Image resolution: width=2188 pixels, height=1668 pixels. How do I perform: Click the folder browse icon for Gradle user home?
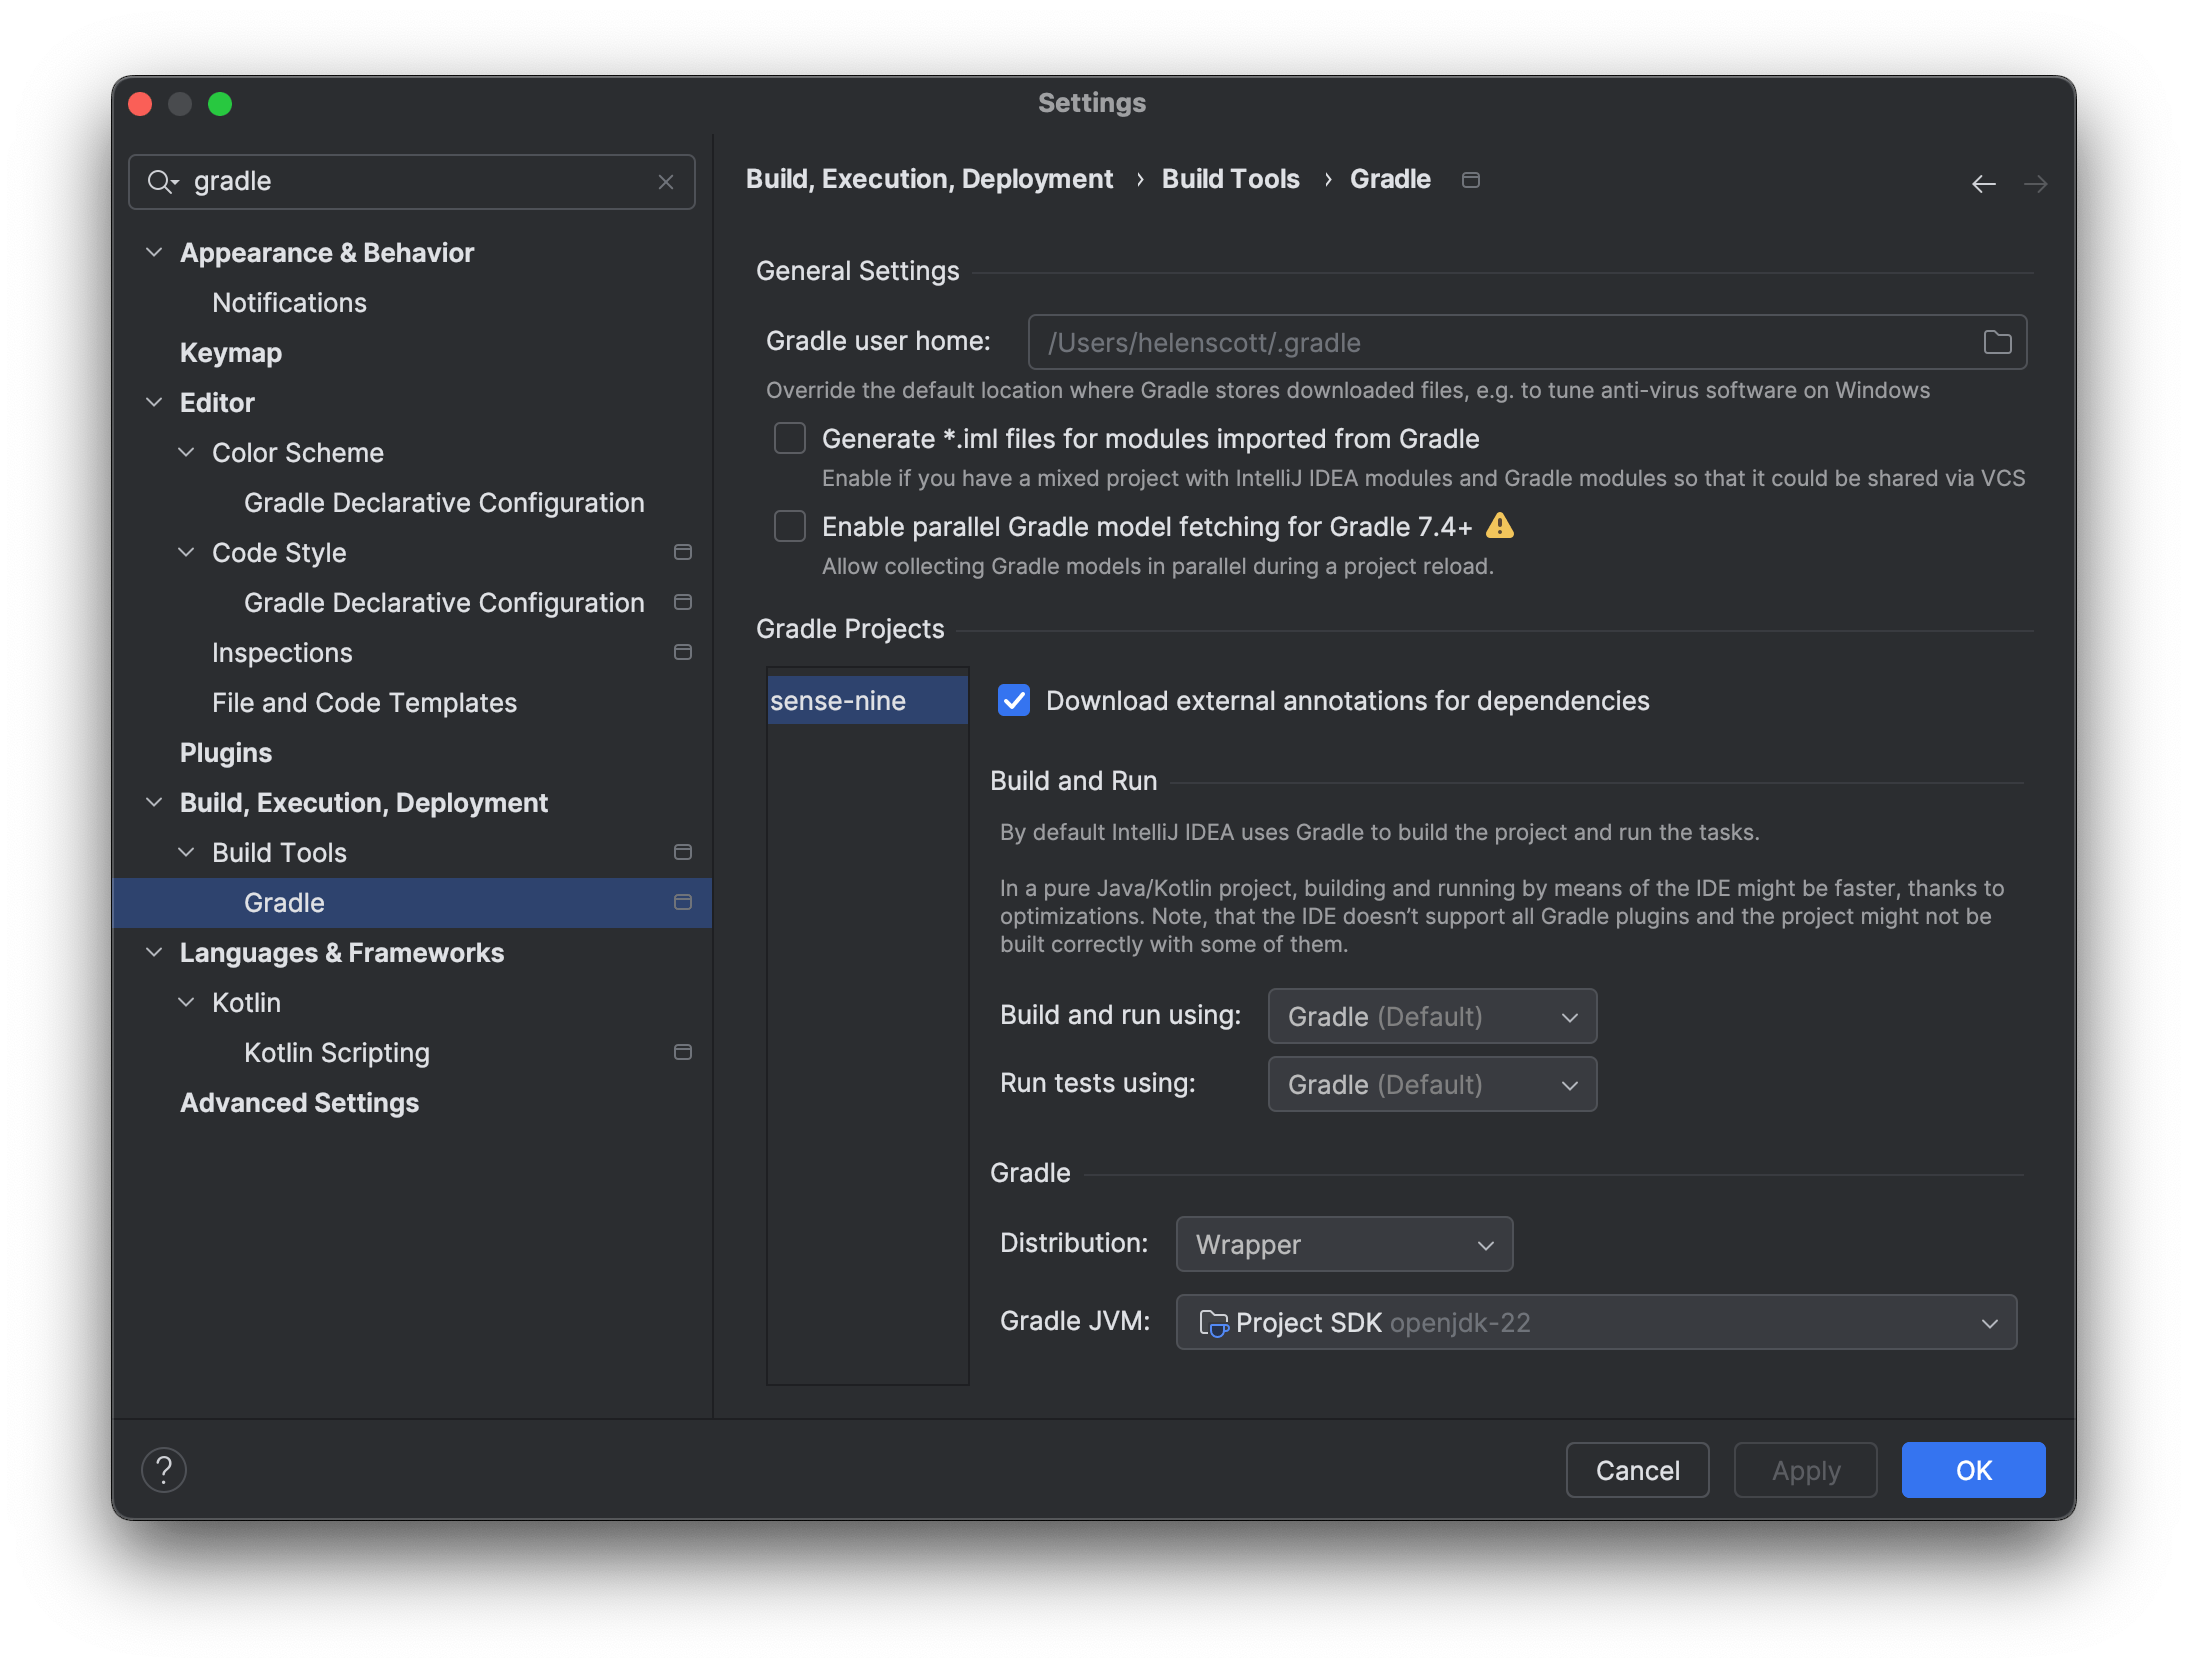[x=1997, y=343]
